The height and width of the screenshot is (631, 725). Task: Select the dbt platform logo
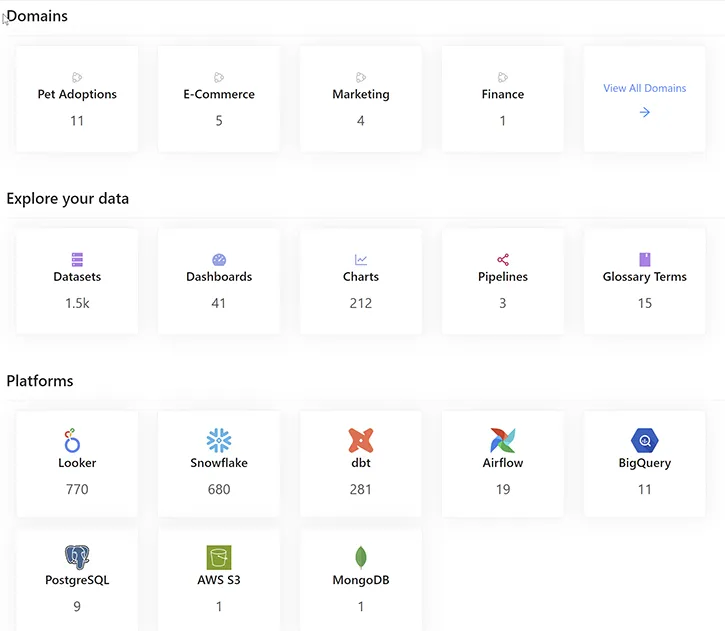pyautogui.click(x=361, y=440)
